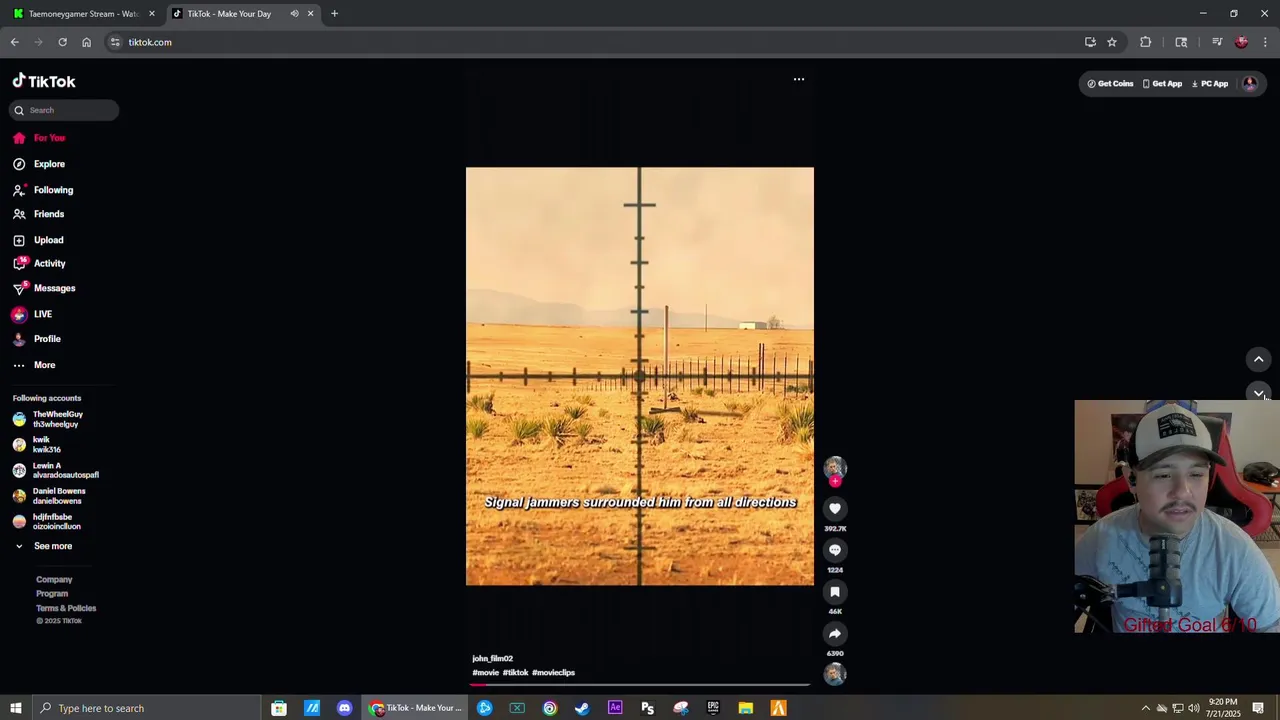The width and height of the screenshot is (1280, 720).
Task: Open the Chrome three-dot menu
Action: (1265, 42)
